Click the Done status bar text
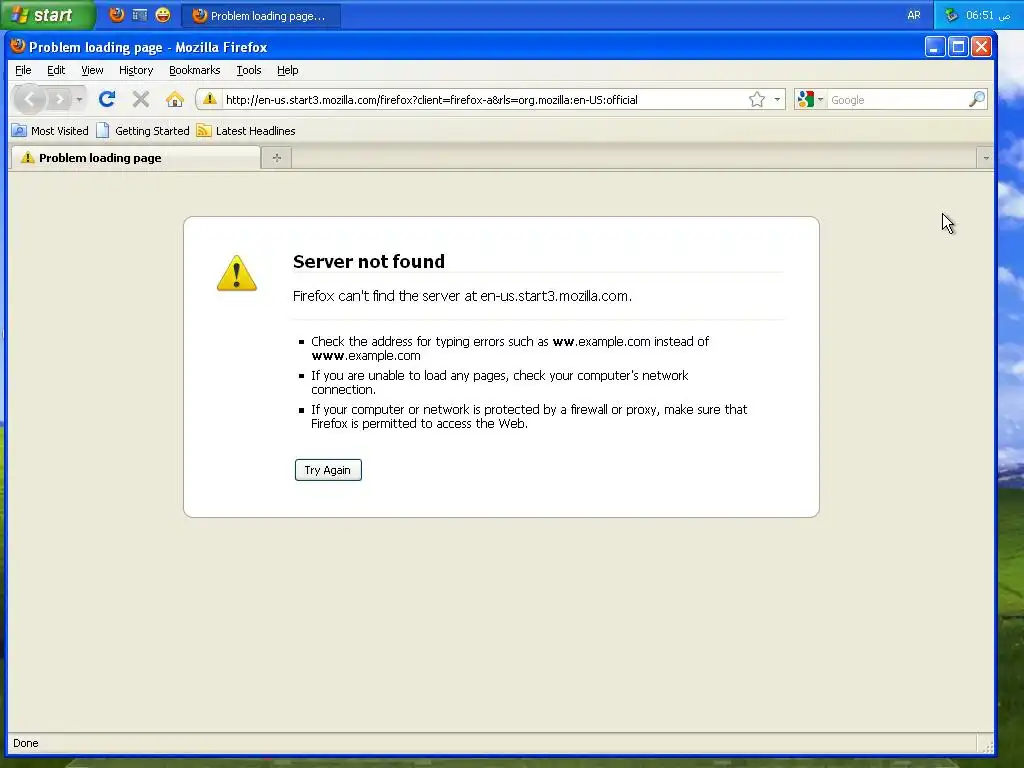The width and height of the screenshot is (1024, 768). tap(25, 743)
